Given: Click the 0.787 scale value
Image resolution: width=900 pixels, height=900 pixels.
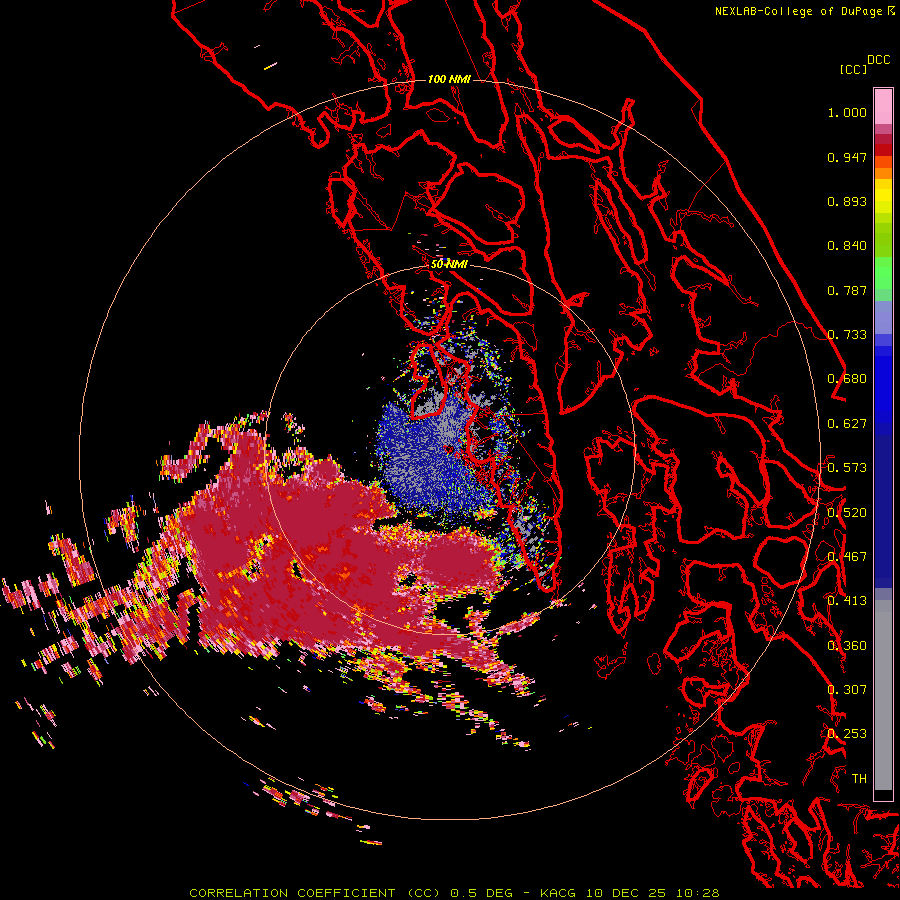Looking at the screenshot, I should (x=847, y=290).
